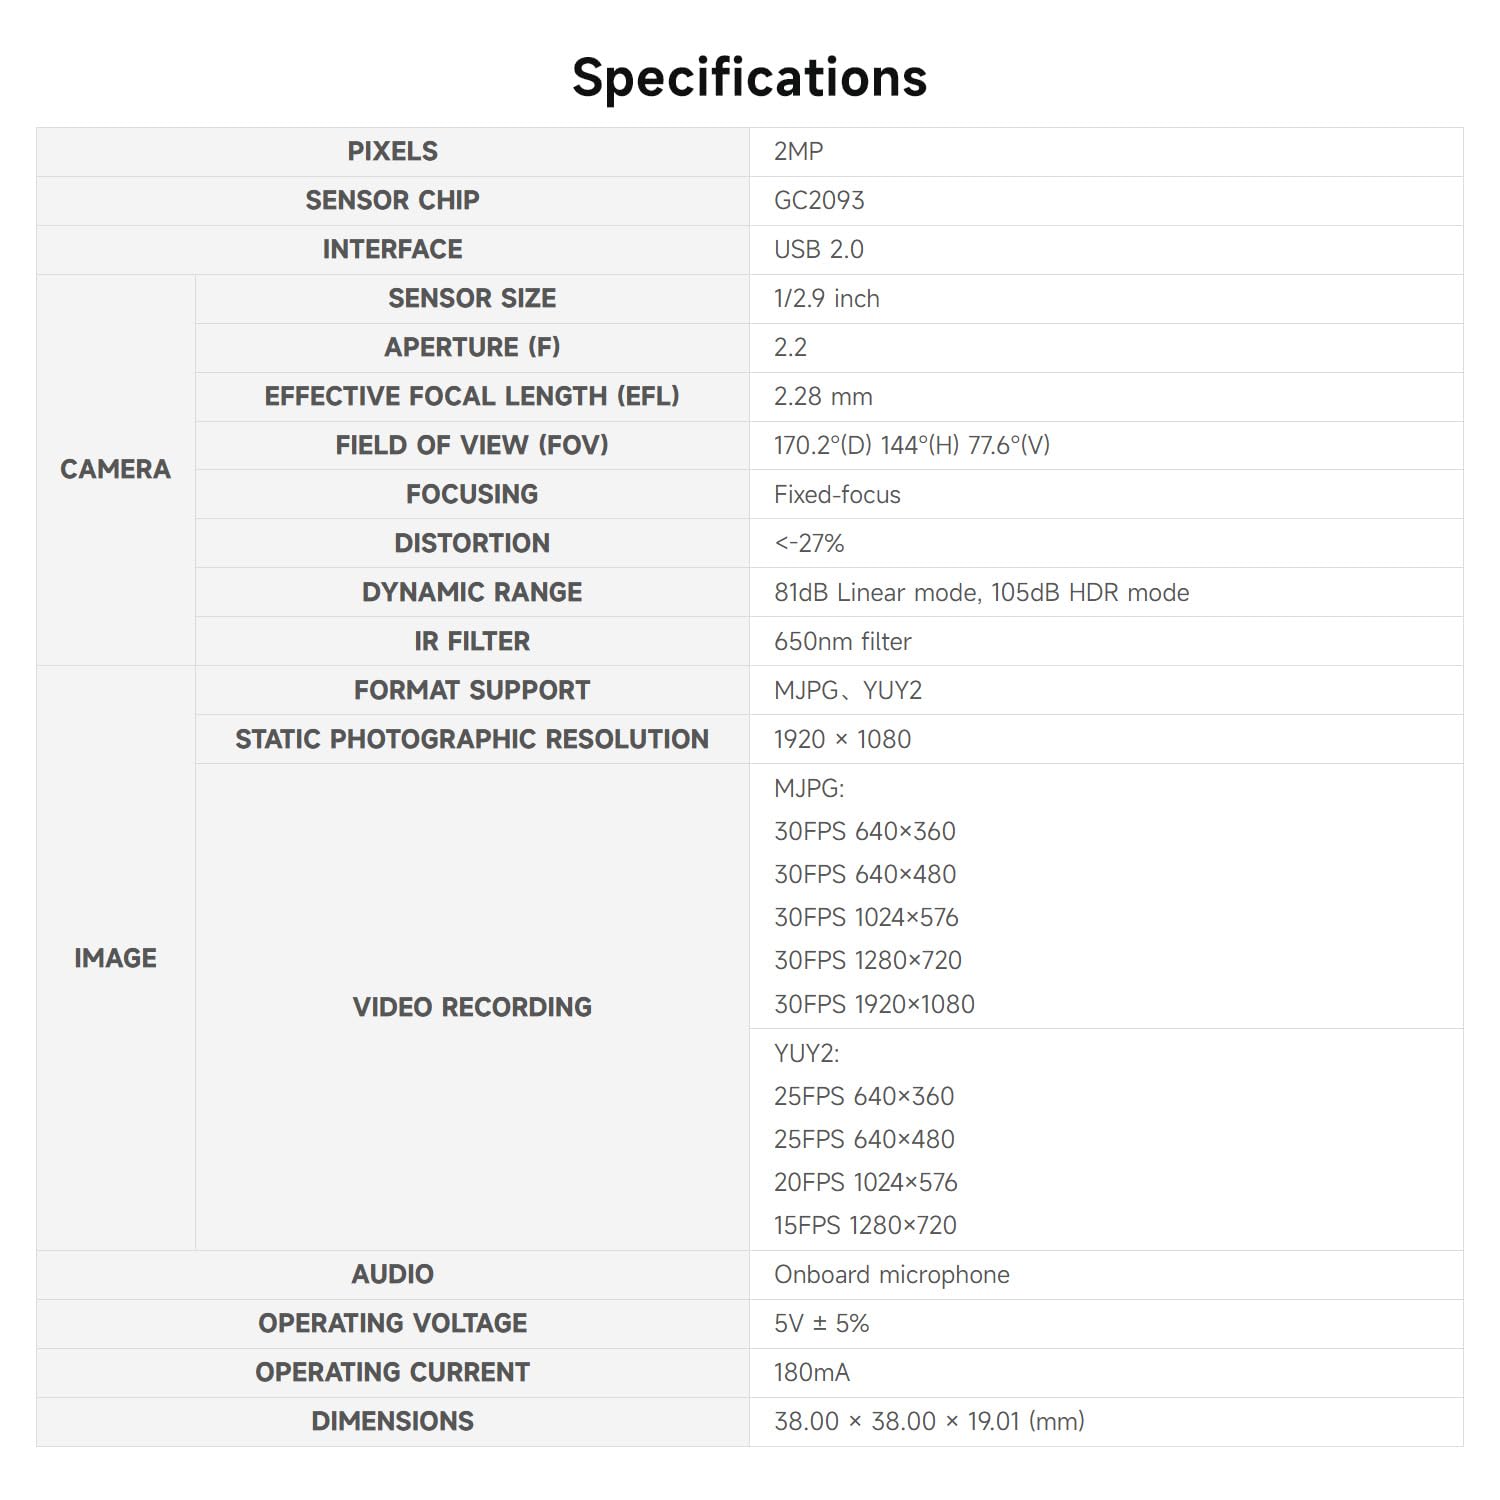This screenshot has height=1500, width=1500.
Task: Click the DISTORTION row label
Action: (472, 543)
